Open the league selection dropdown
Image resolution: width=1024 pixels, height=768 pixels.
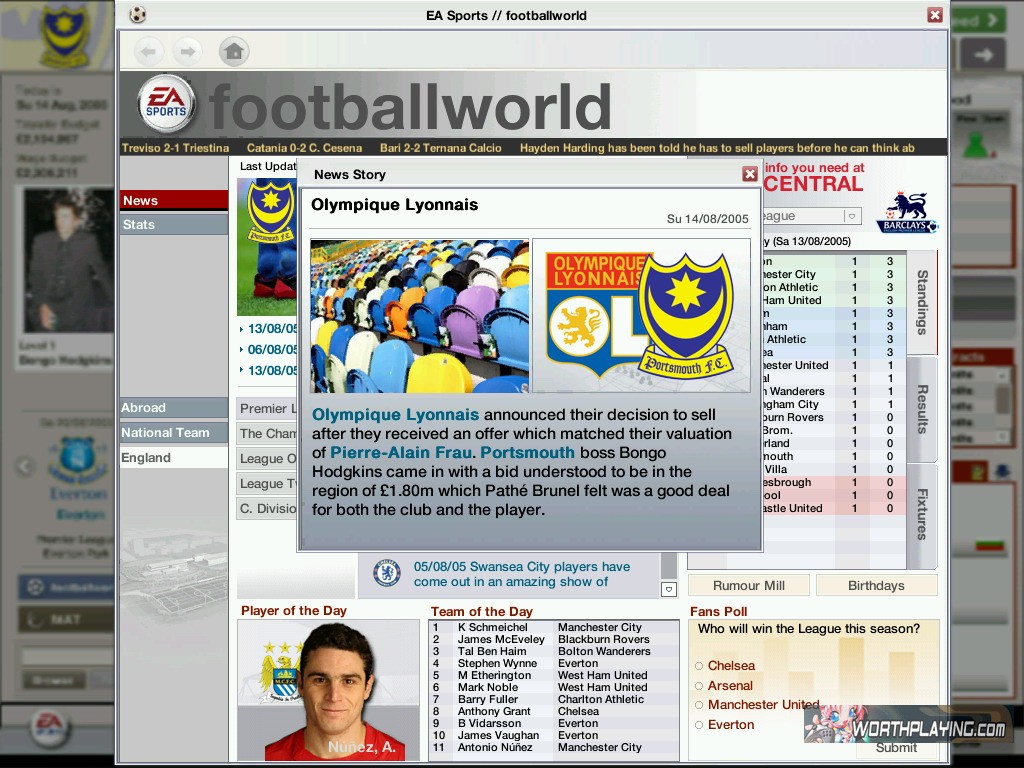point(851,216)
